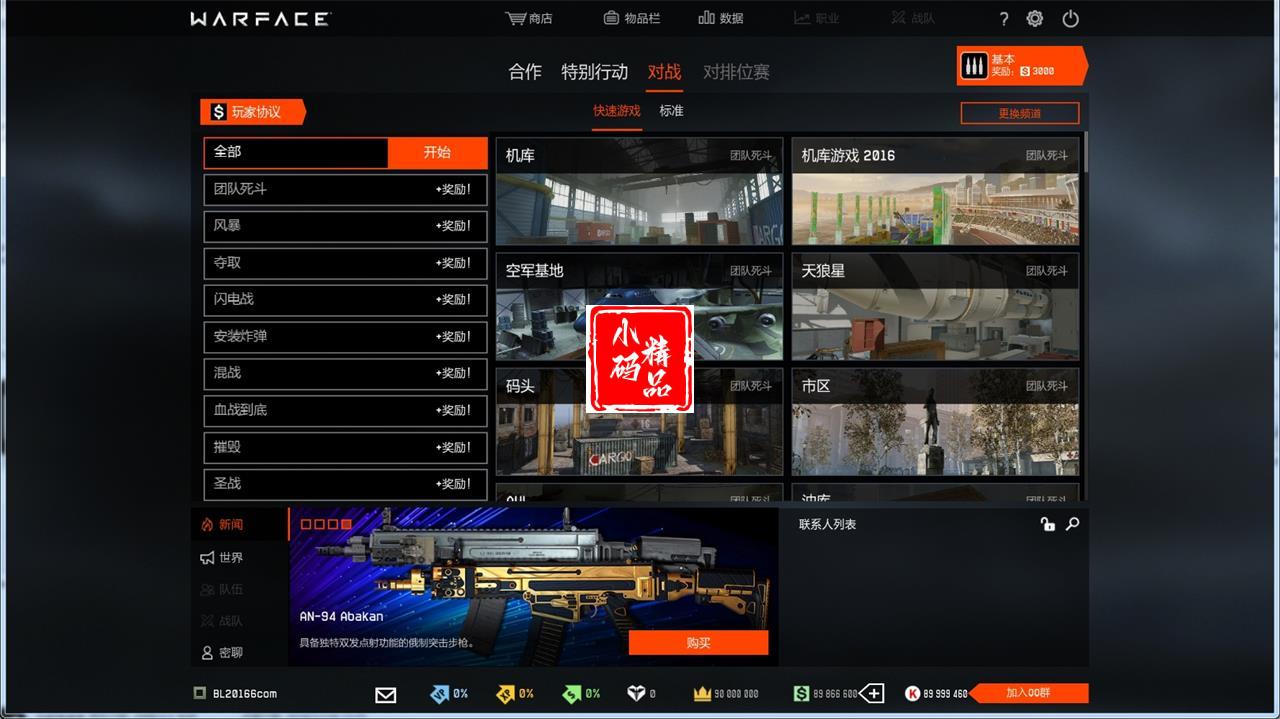Click the first news banner indicator square
The image size is (1280, 719).
coord(306,524)
